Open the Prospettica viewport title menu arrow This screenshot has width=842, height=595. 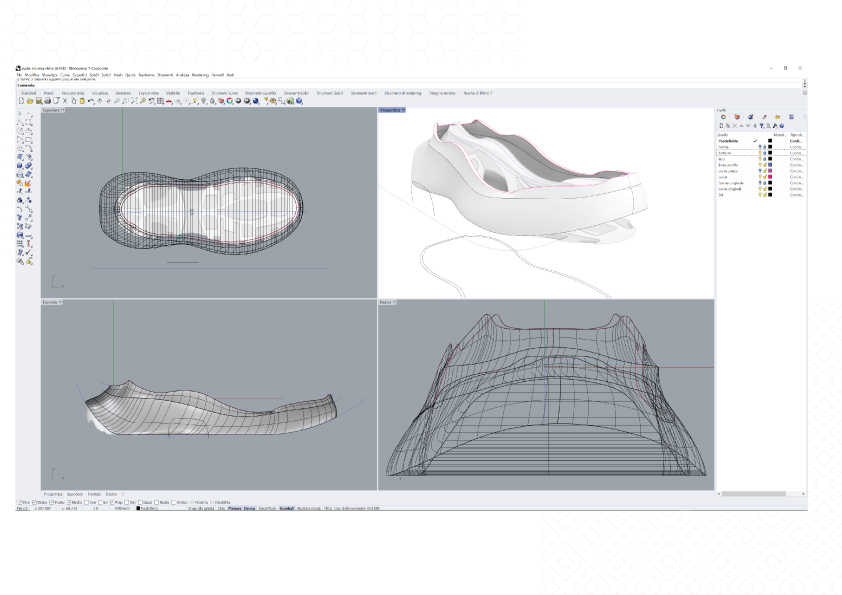[x=403, y=110]
